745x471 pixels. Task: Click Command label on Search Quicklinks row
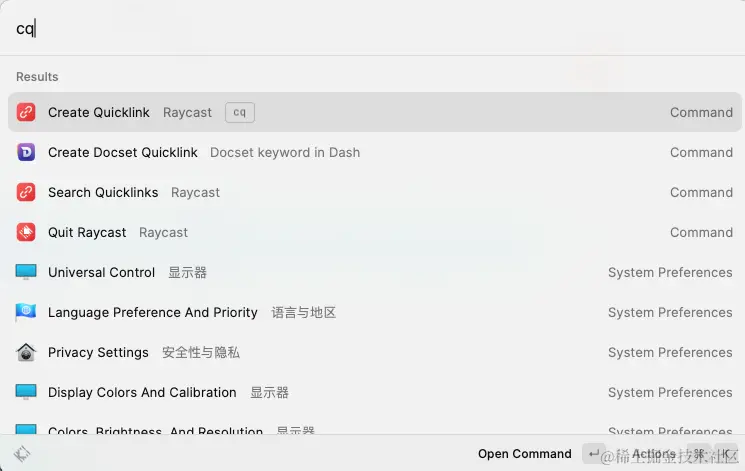(x=701, y=192)
